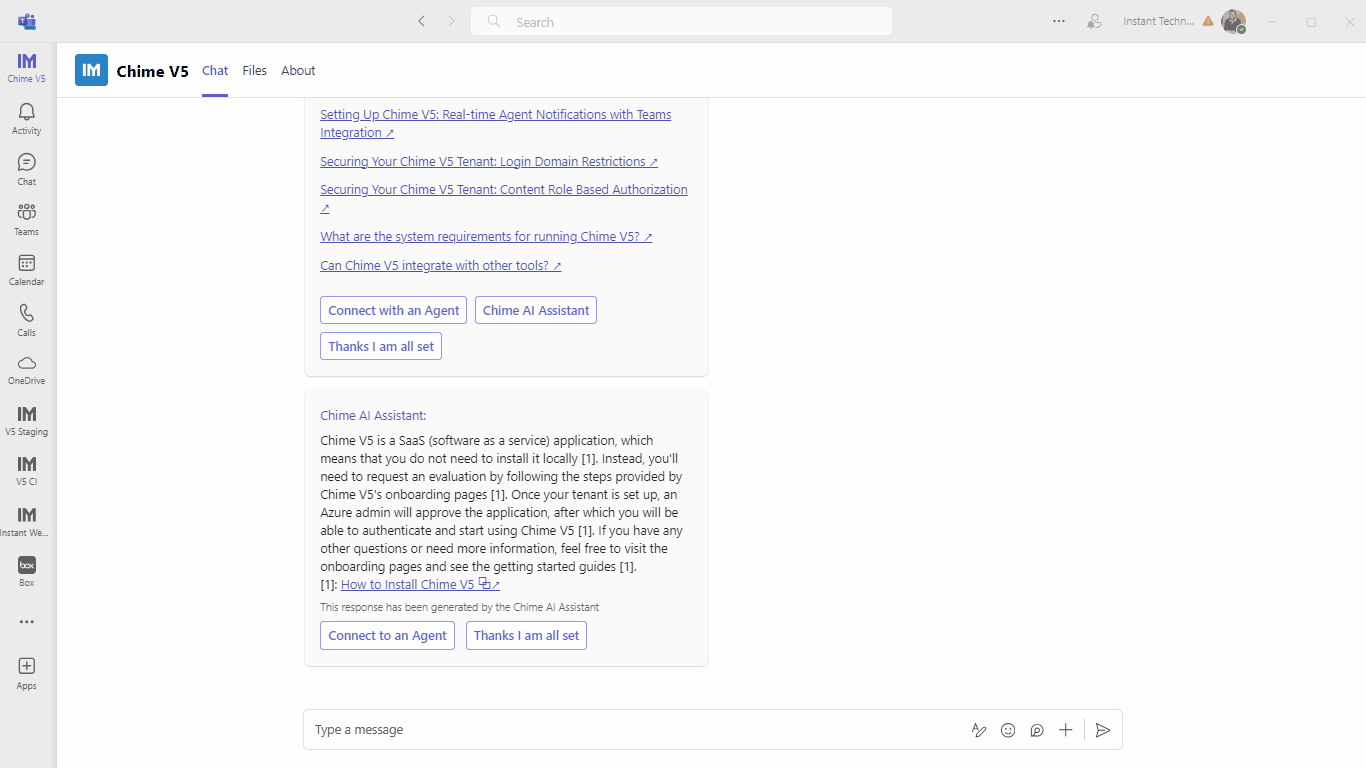Open the message format options icon
Viewport: 1366px width, 768px height.
coord(979,730)
